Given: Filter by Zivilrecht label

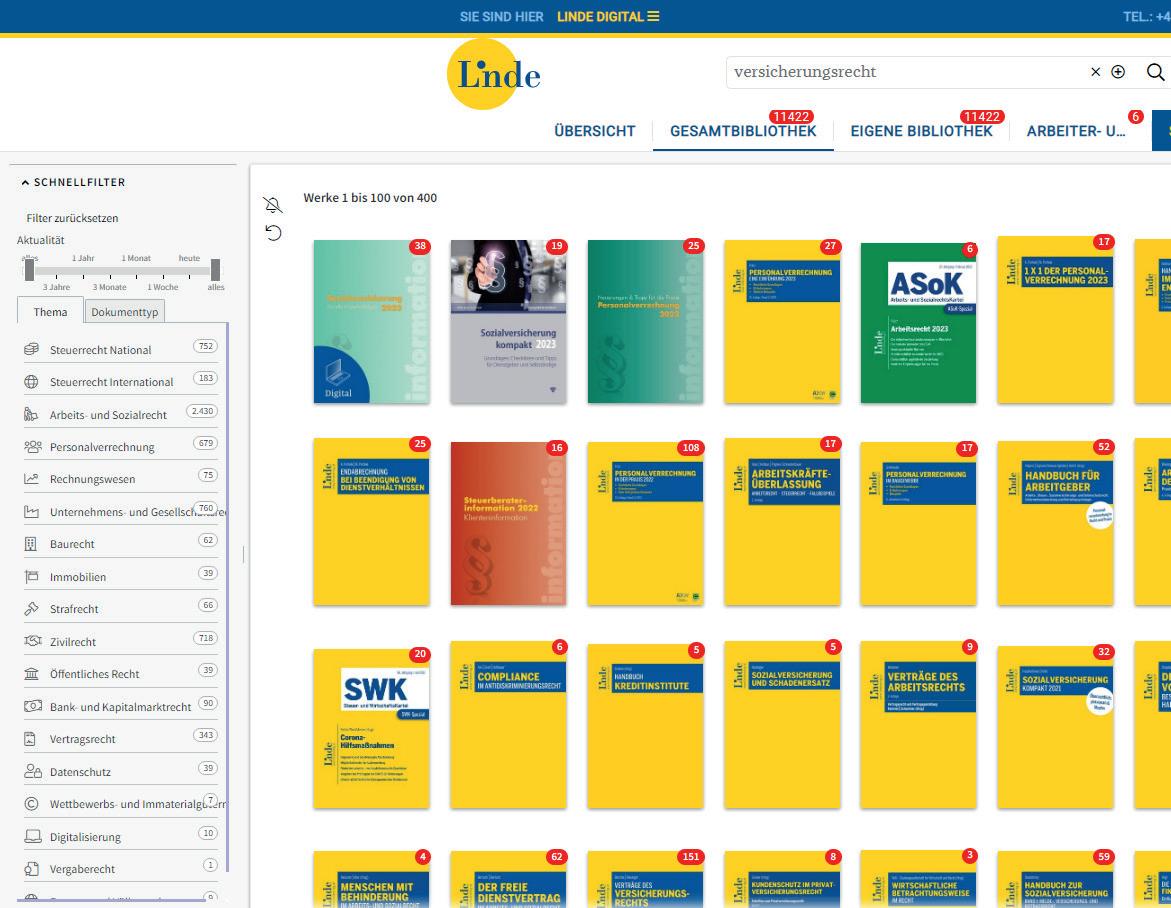Looking at the screenshot, I should [72, 641].
